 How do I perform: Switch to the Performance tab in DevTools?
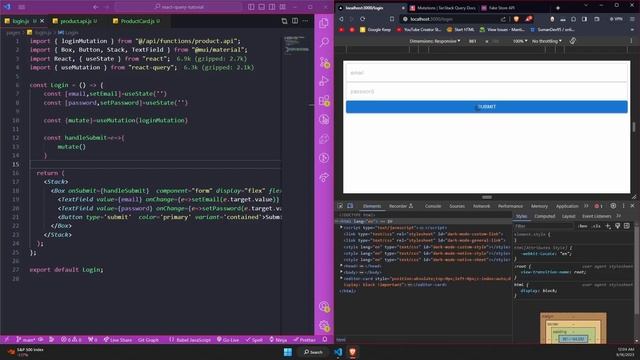tap(510, 206)
